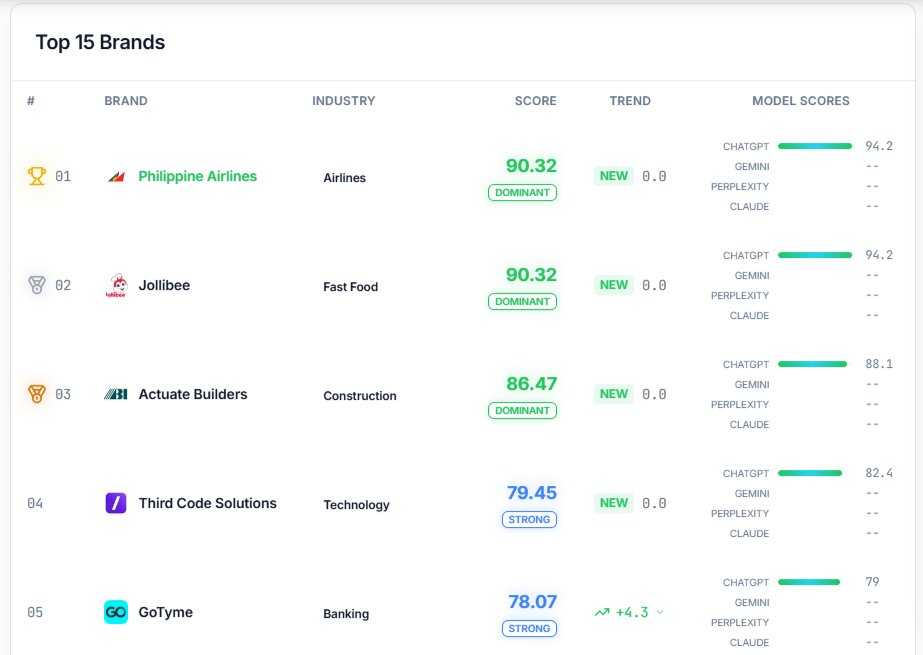Click the Fast Food industry cell
Screen dimensions: 923x655
pos(350,287)
